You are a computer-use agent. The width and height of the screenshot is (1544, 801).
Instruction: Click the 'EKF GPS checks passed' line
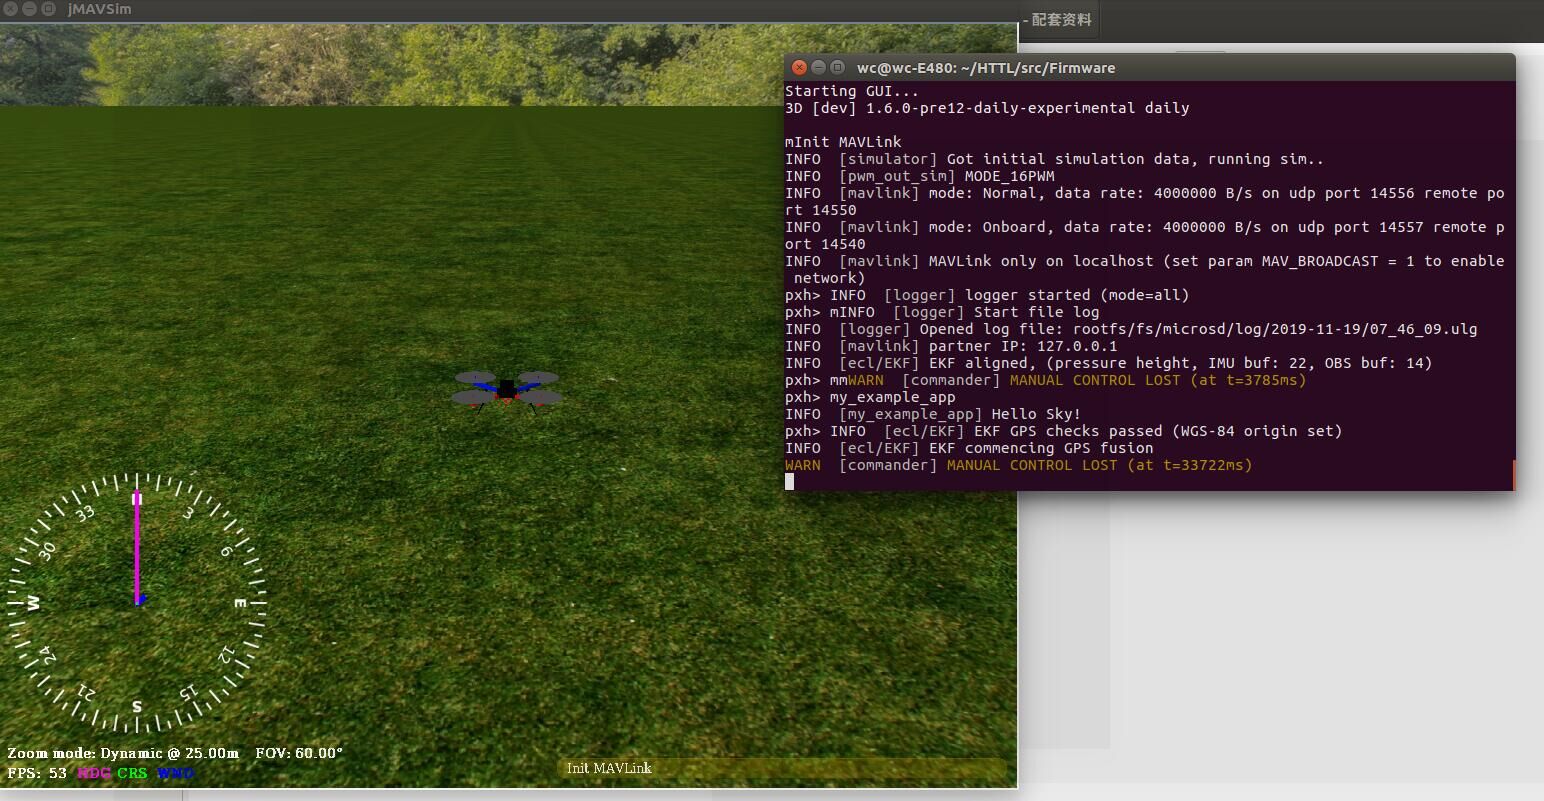[x=1064, y=431]
